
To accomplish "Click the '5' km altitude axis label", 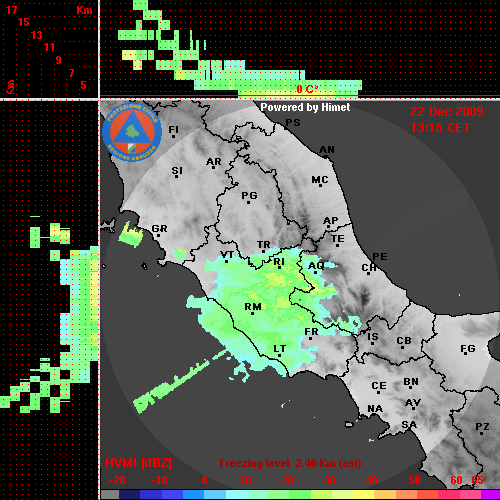I will (83, 85).
